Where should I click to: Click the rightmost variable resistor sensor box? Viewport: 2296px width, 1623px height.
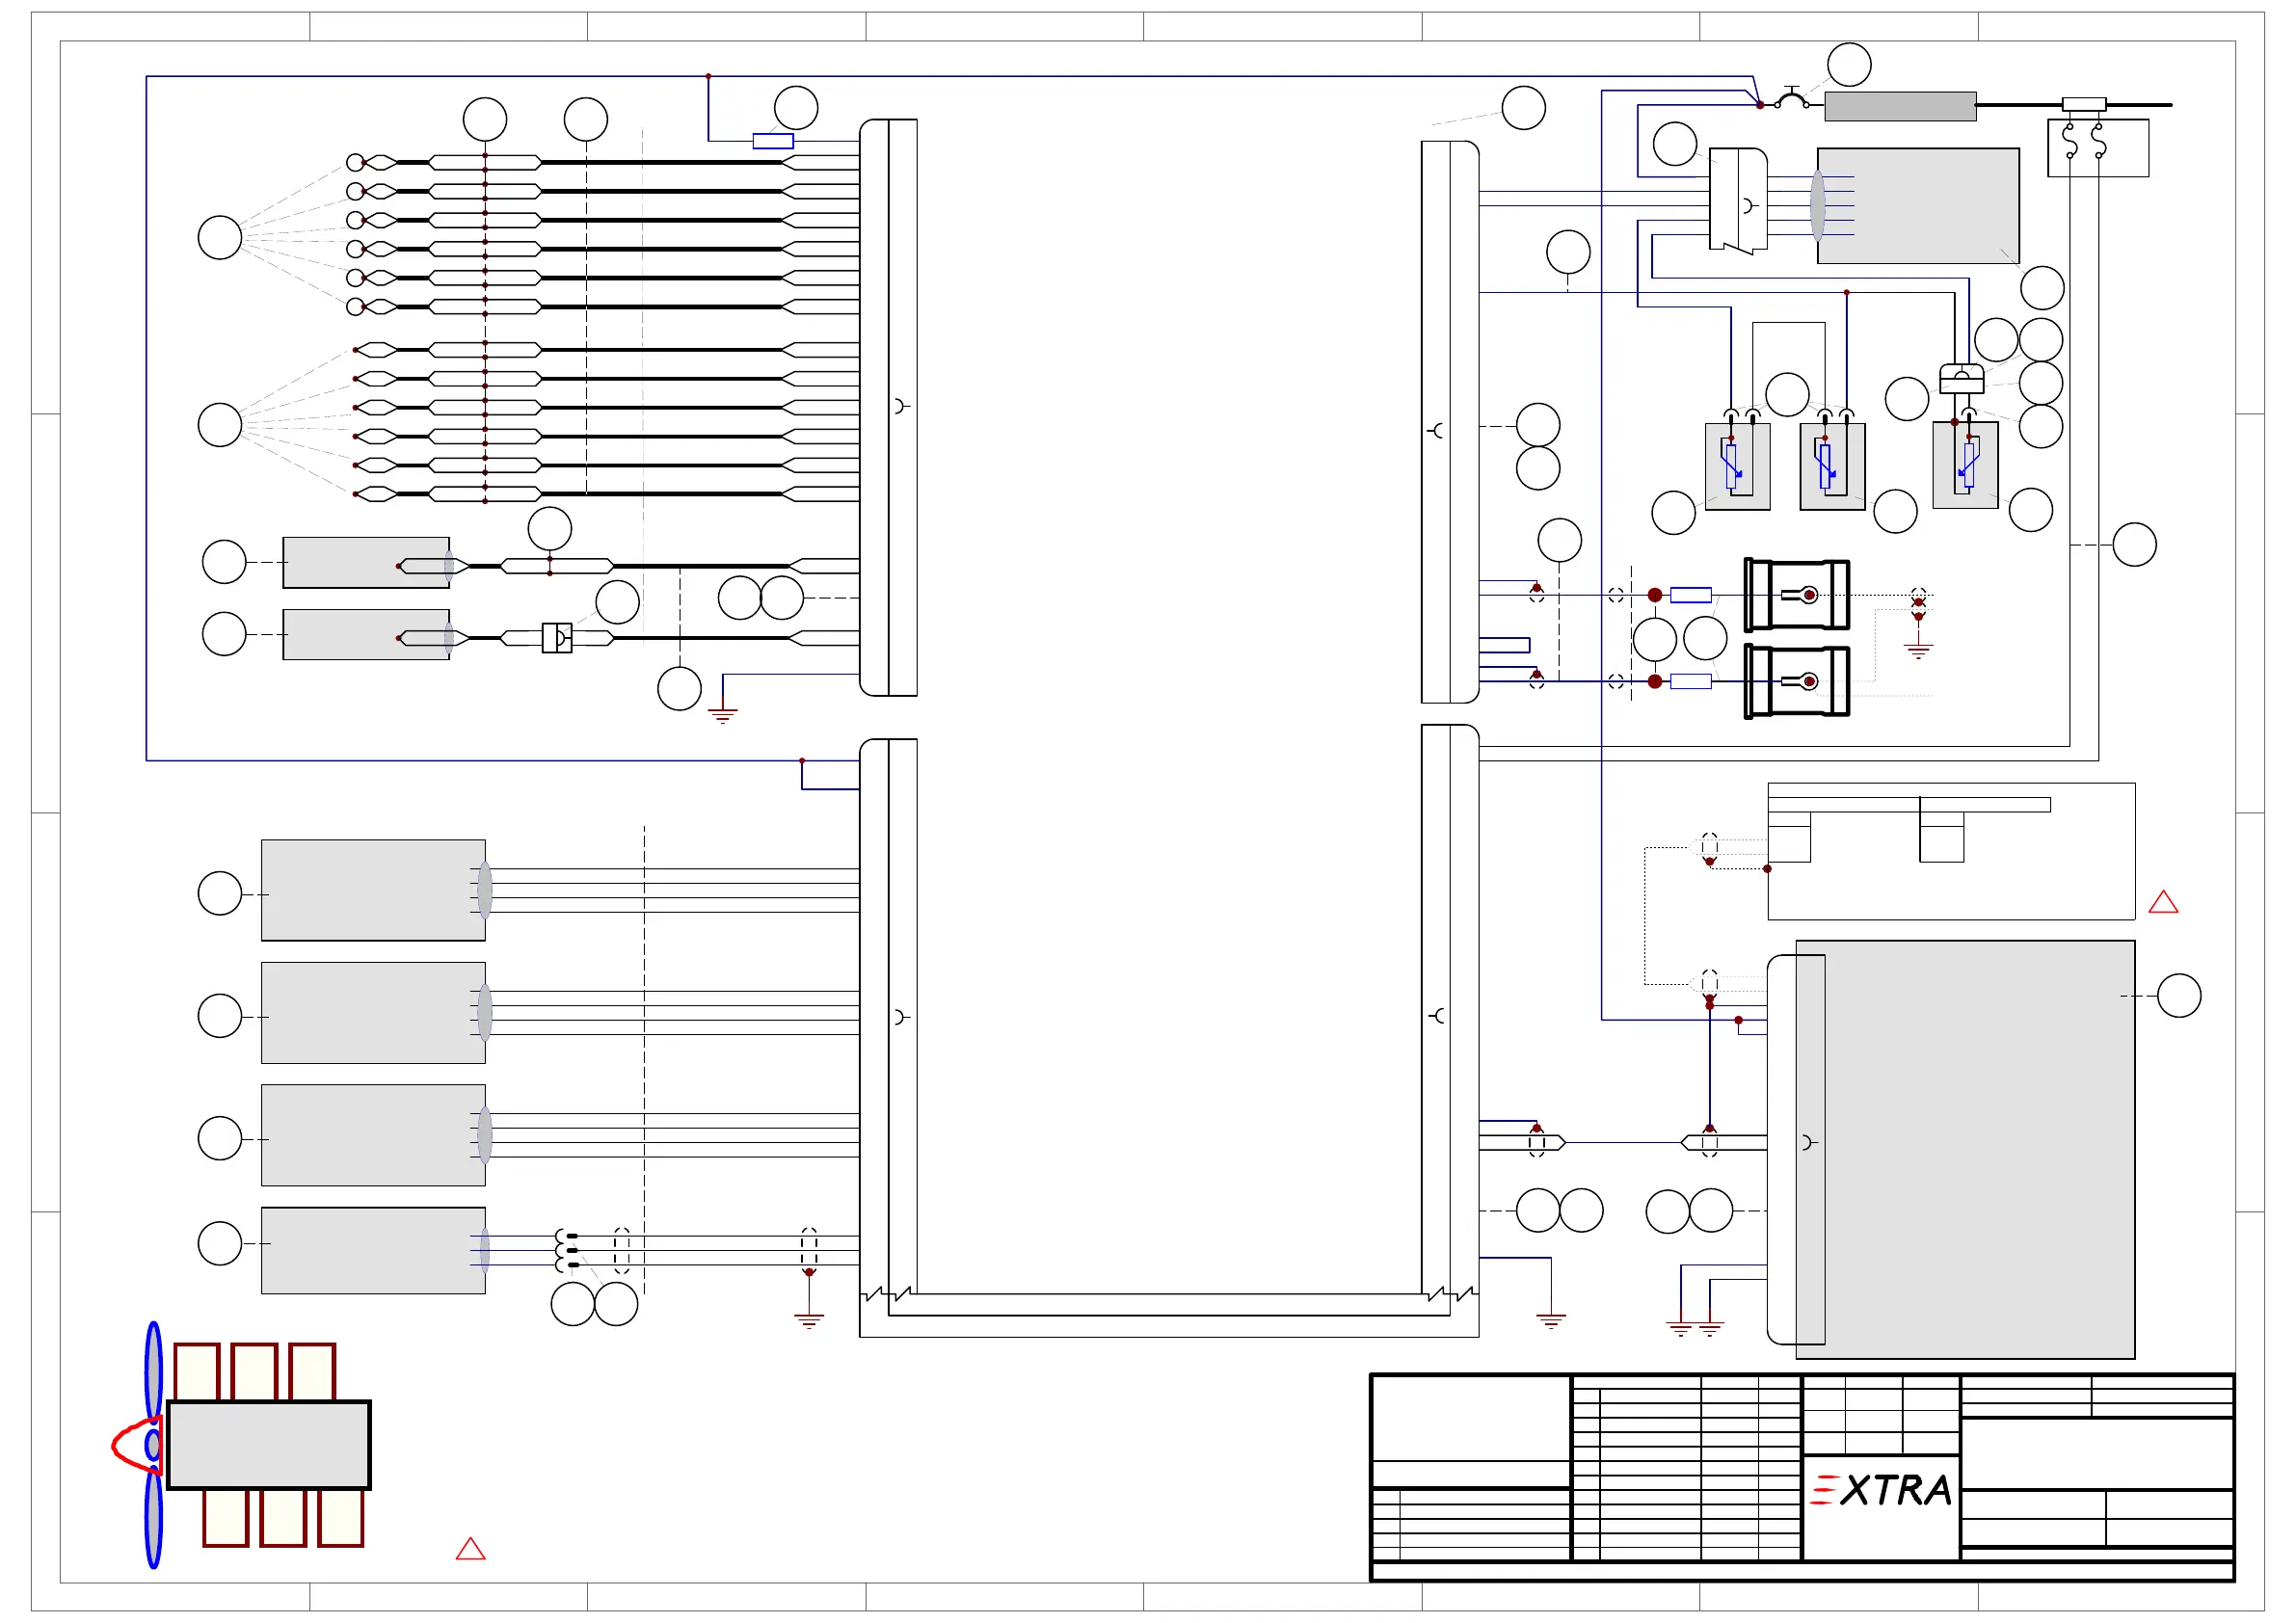coord(1964,466)
